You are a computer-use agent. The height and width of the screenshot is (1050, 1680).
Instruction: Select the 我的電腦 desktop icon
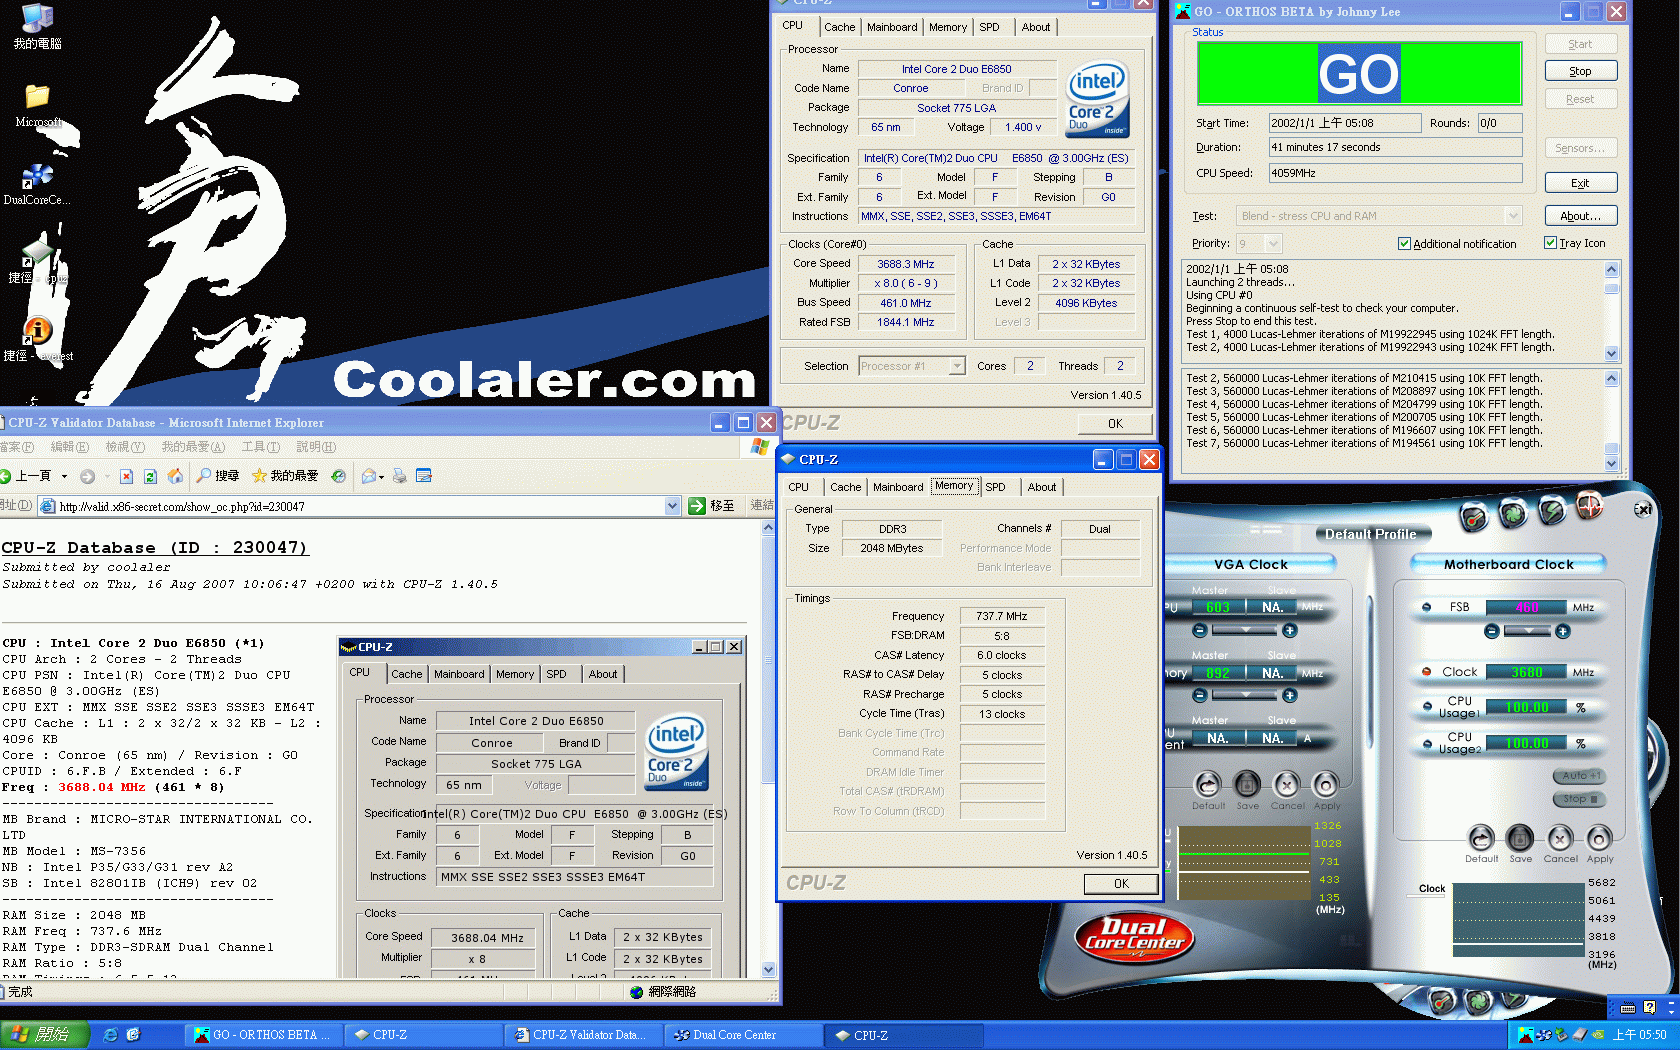tap(37, 27)
